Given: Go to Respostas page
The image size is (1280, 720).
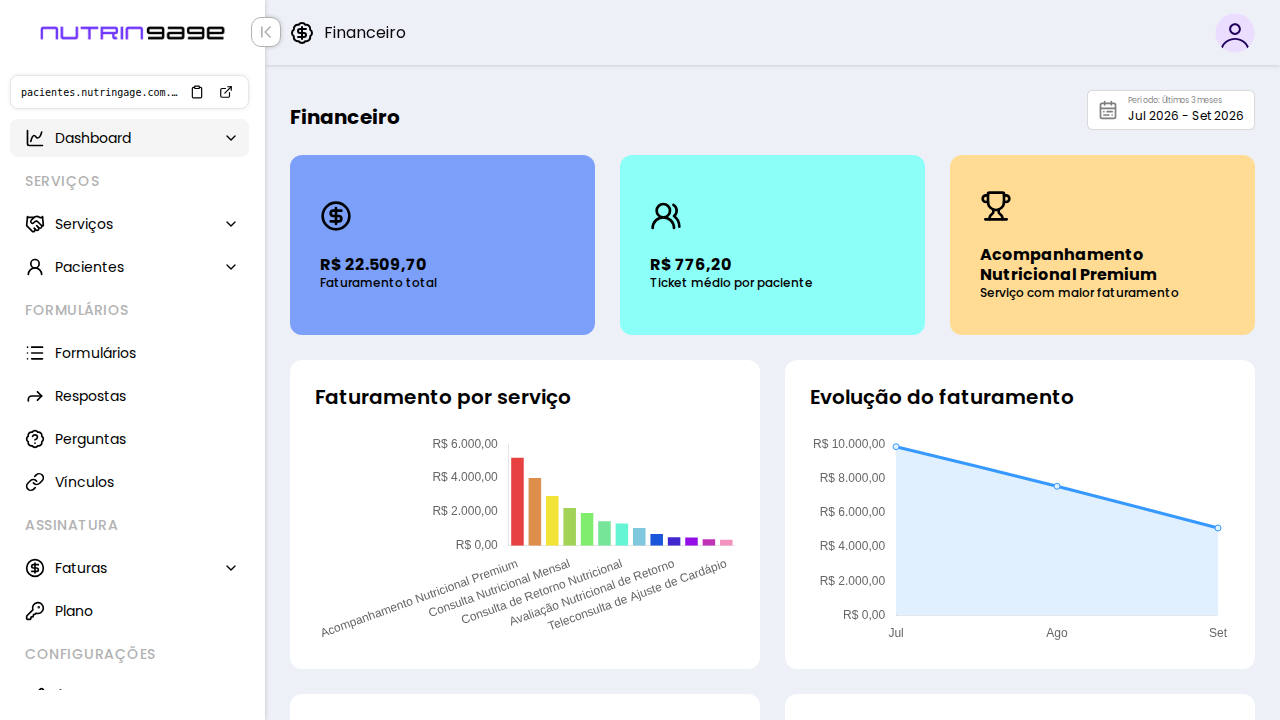Looking at the screenshot, I should pyautogui.click(x=130, y=396).
